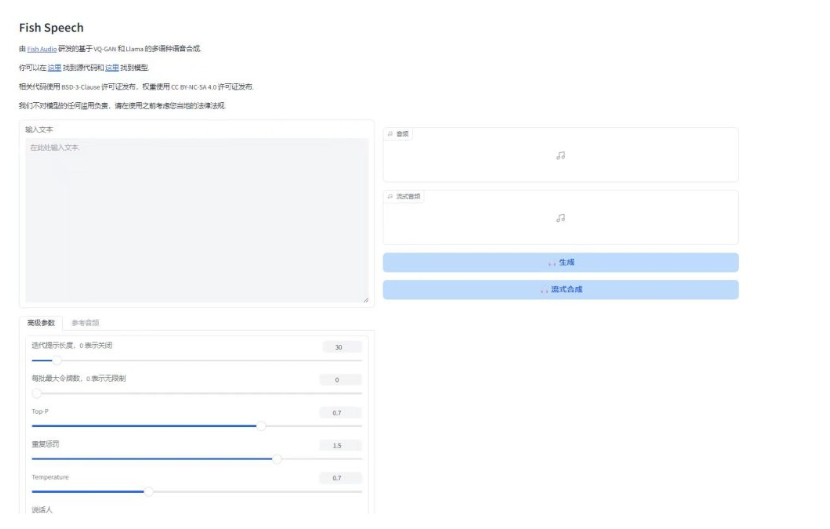Switch to the 高级参数 tab

tap(41, 323)
